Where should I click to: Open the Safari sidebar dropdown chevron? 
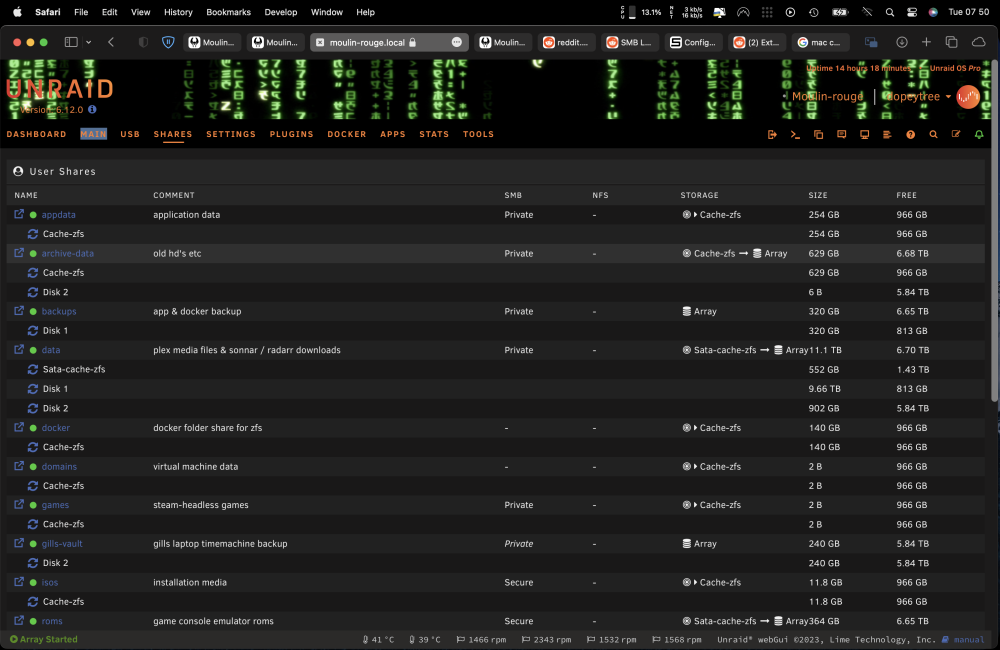pyautogui.click(x=89, y=42)
